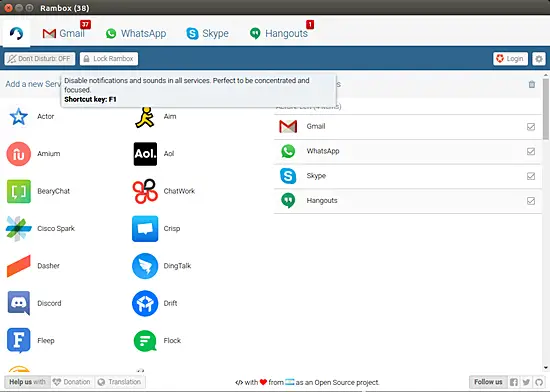Click the Dasher service icon
The image size is (550, 392).
click(19, 266)
